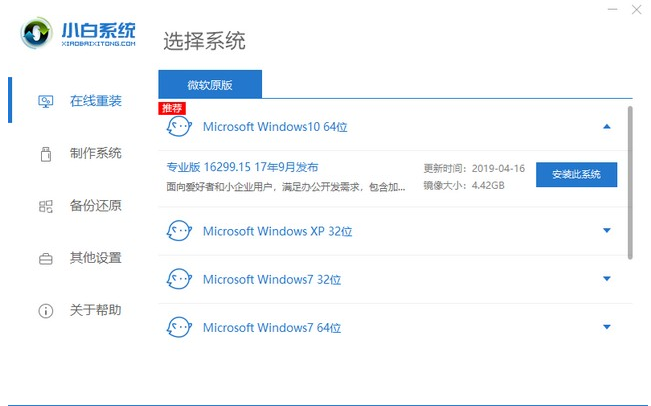Expand the Microsoft Windows7 64位 arrow

click(x=606, y=327)
